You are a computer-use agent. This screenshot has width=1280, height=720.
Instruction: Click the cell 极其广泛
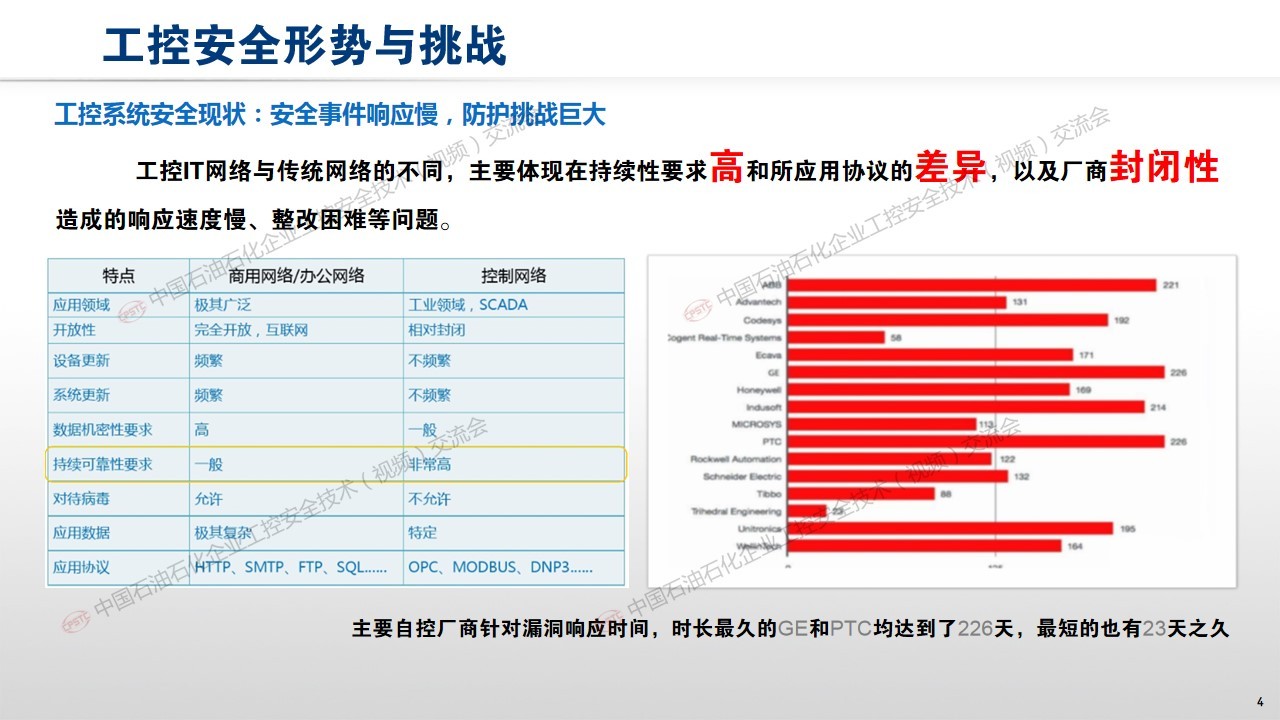223,304
